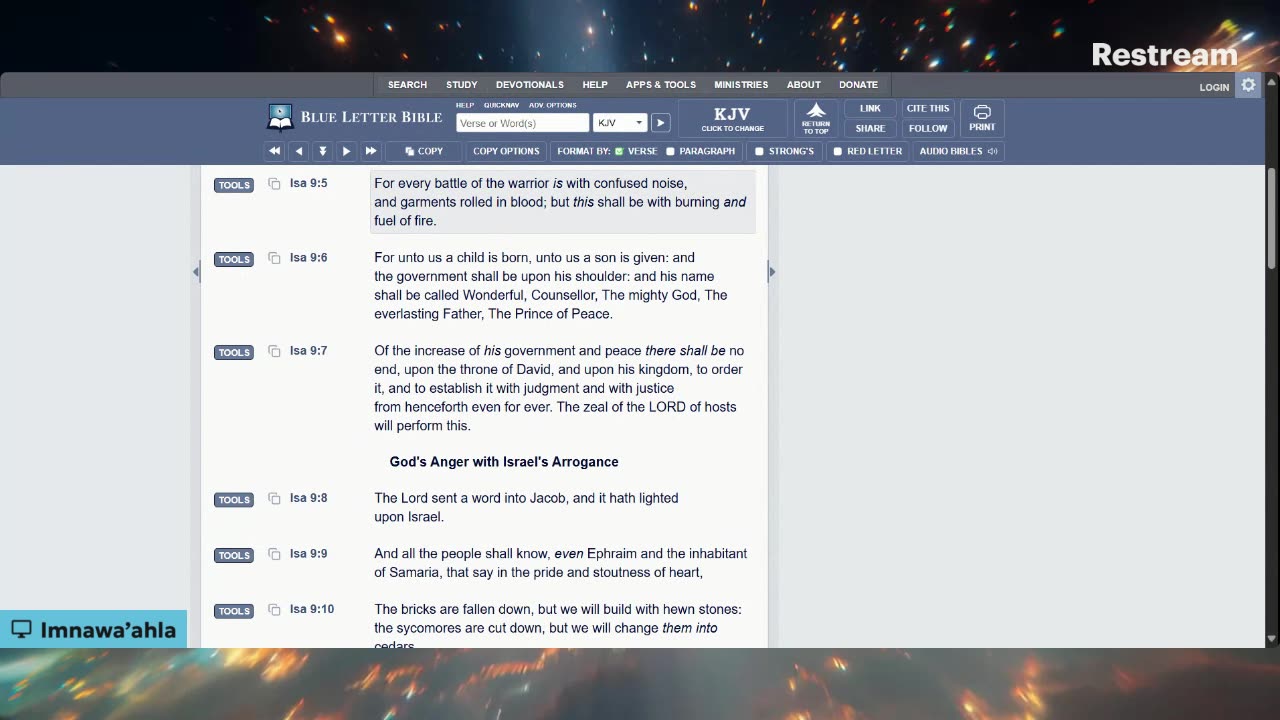
Task: Open Copy Options menu
Action: click(x=506, y=151)
